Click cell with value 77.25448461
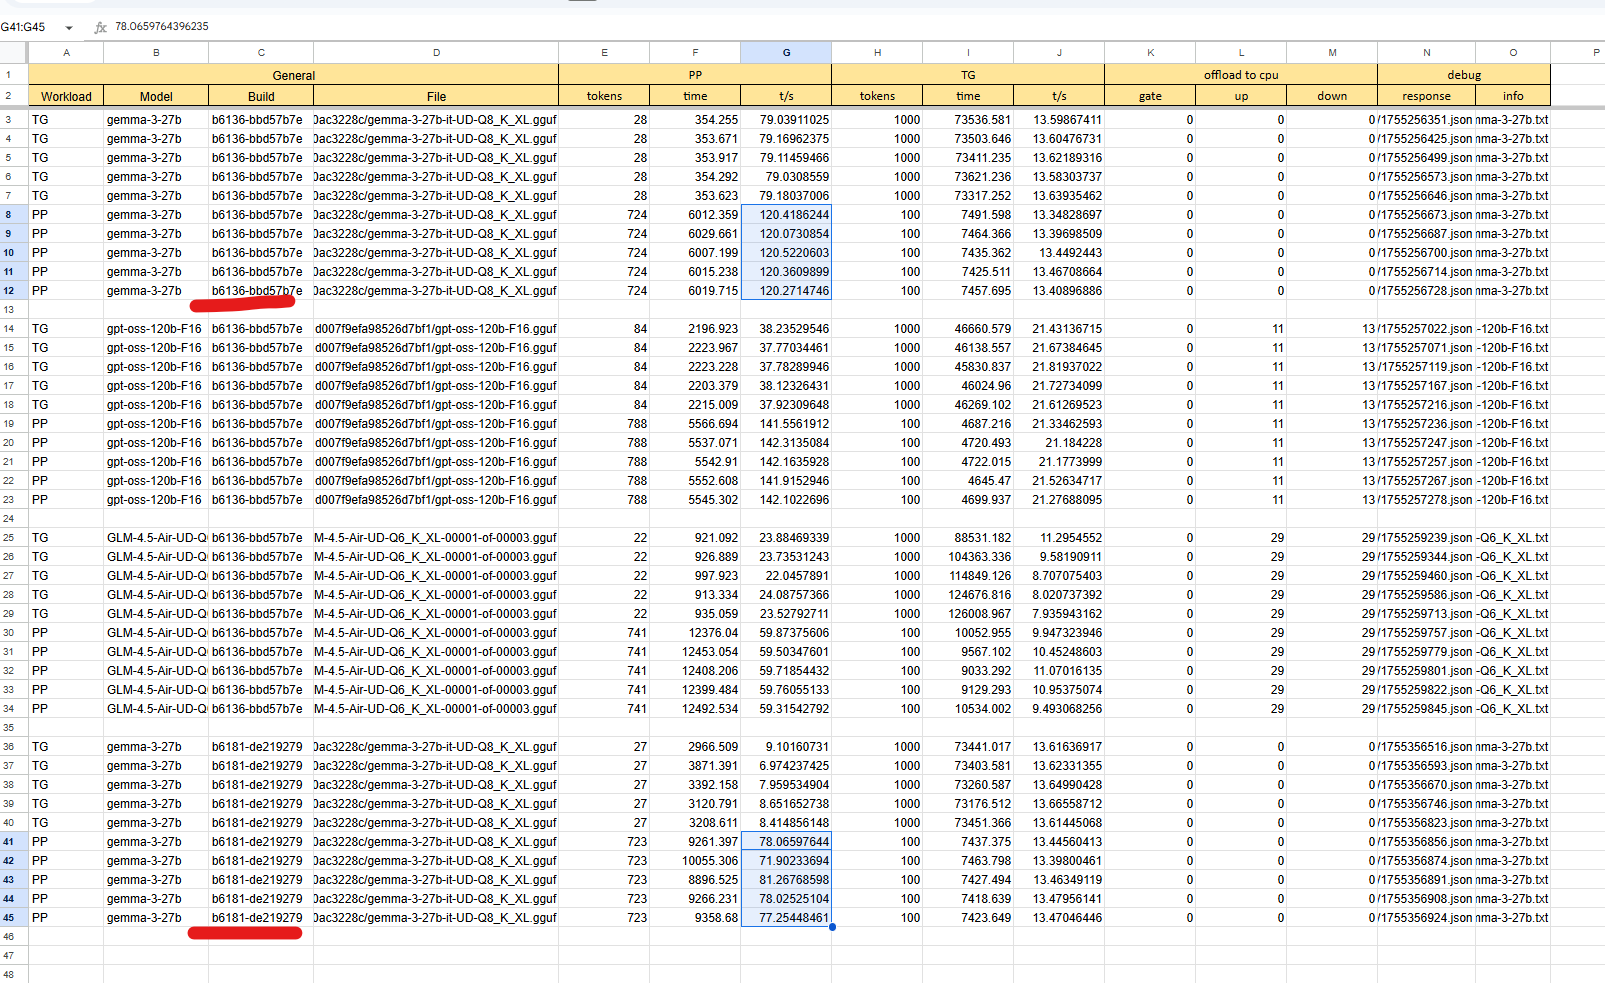The height and width of the screenshot is (983, 1605). (x=786, y=918)
